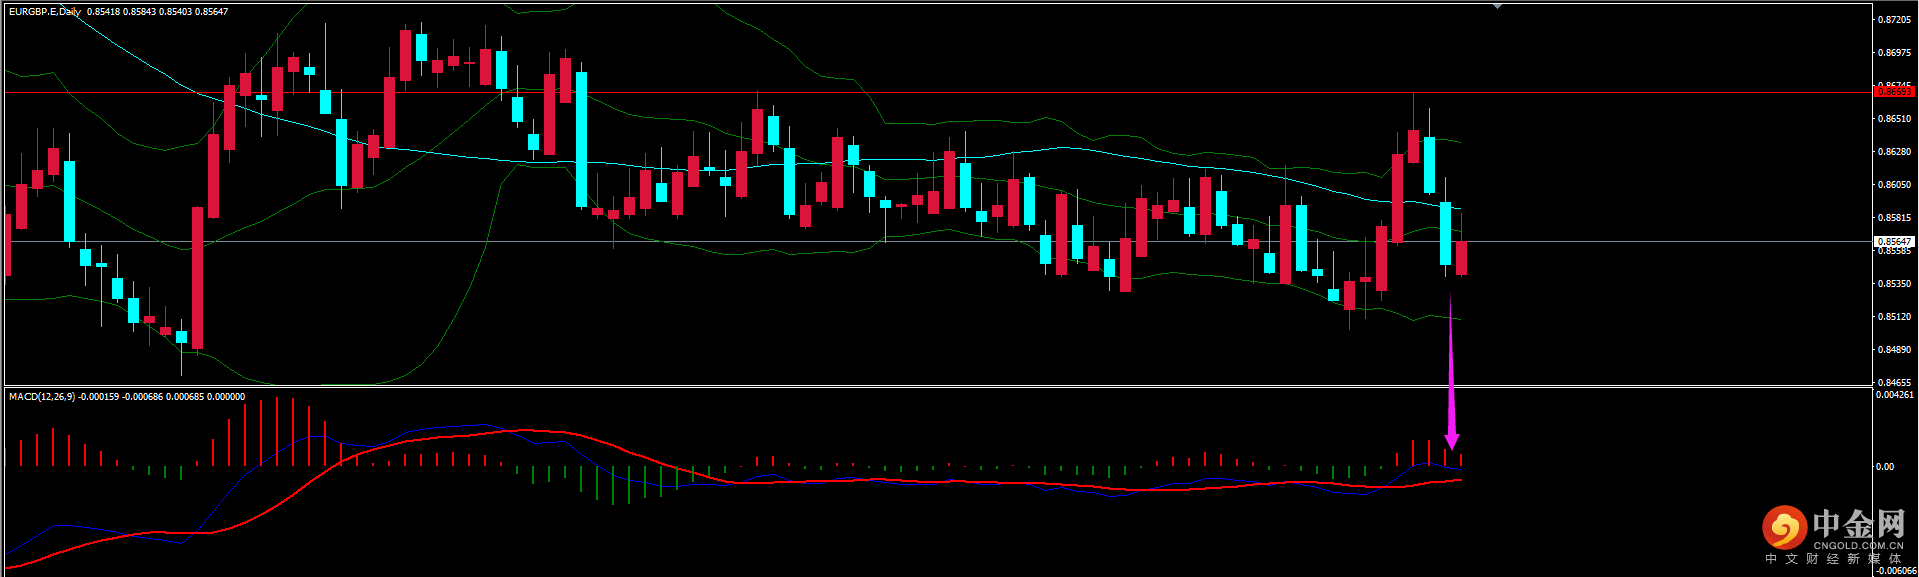Click the MACD zero level 0.00 label
Screen dimensions: 1919x577
(1884, 467)
